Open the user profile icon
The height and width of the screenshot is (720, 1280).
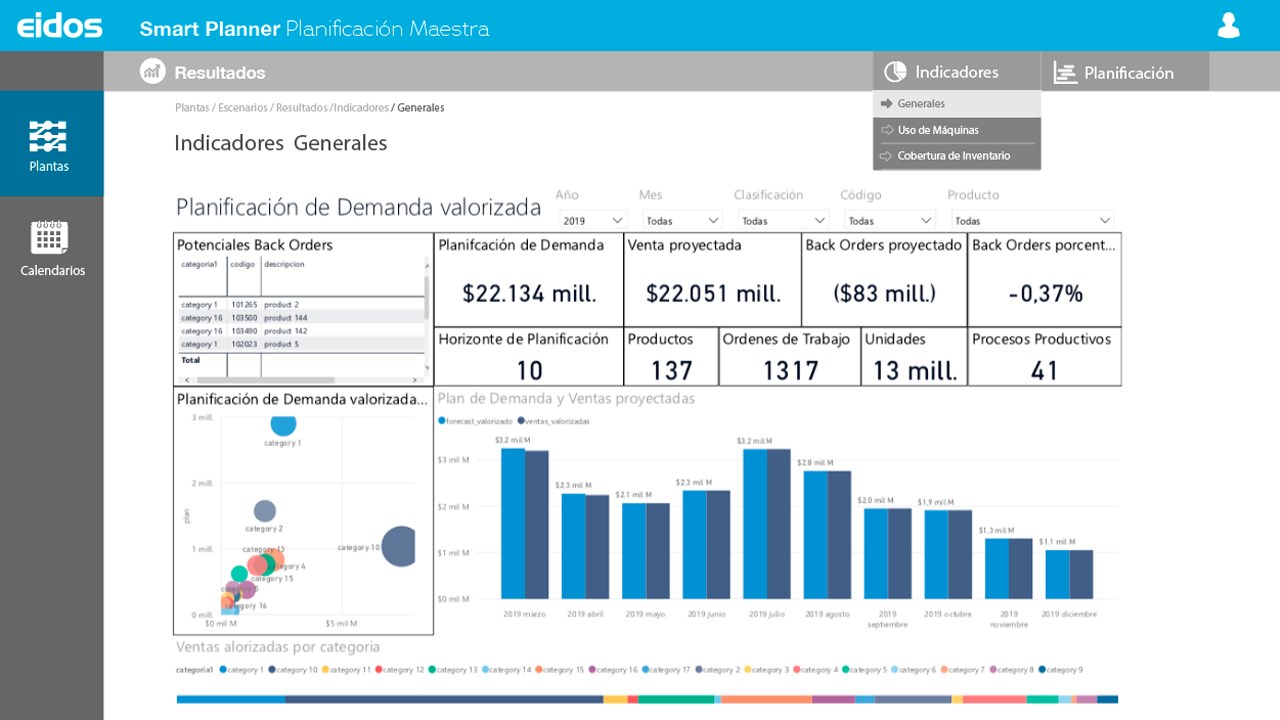(1228, 26)
